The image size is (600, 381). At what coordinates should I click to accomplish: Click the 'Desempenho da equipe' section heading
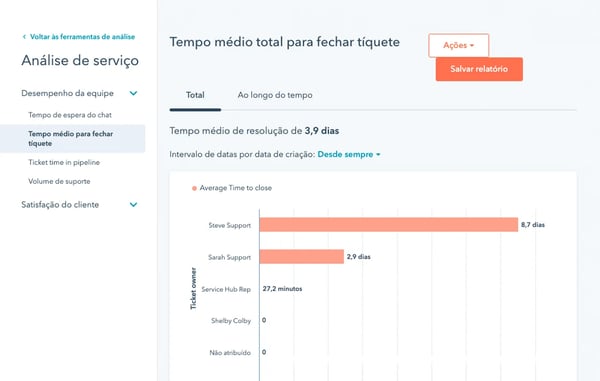pyautogui.click(x=67, y=93)
